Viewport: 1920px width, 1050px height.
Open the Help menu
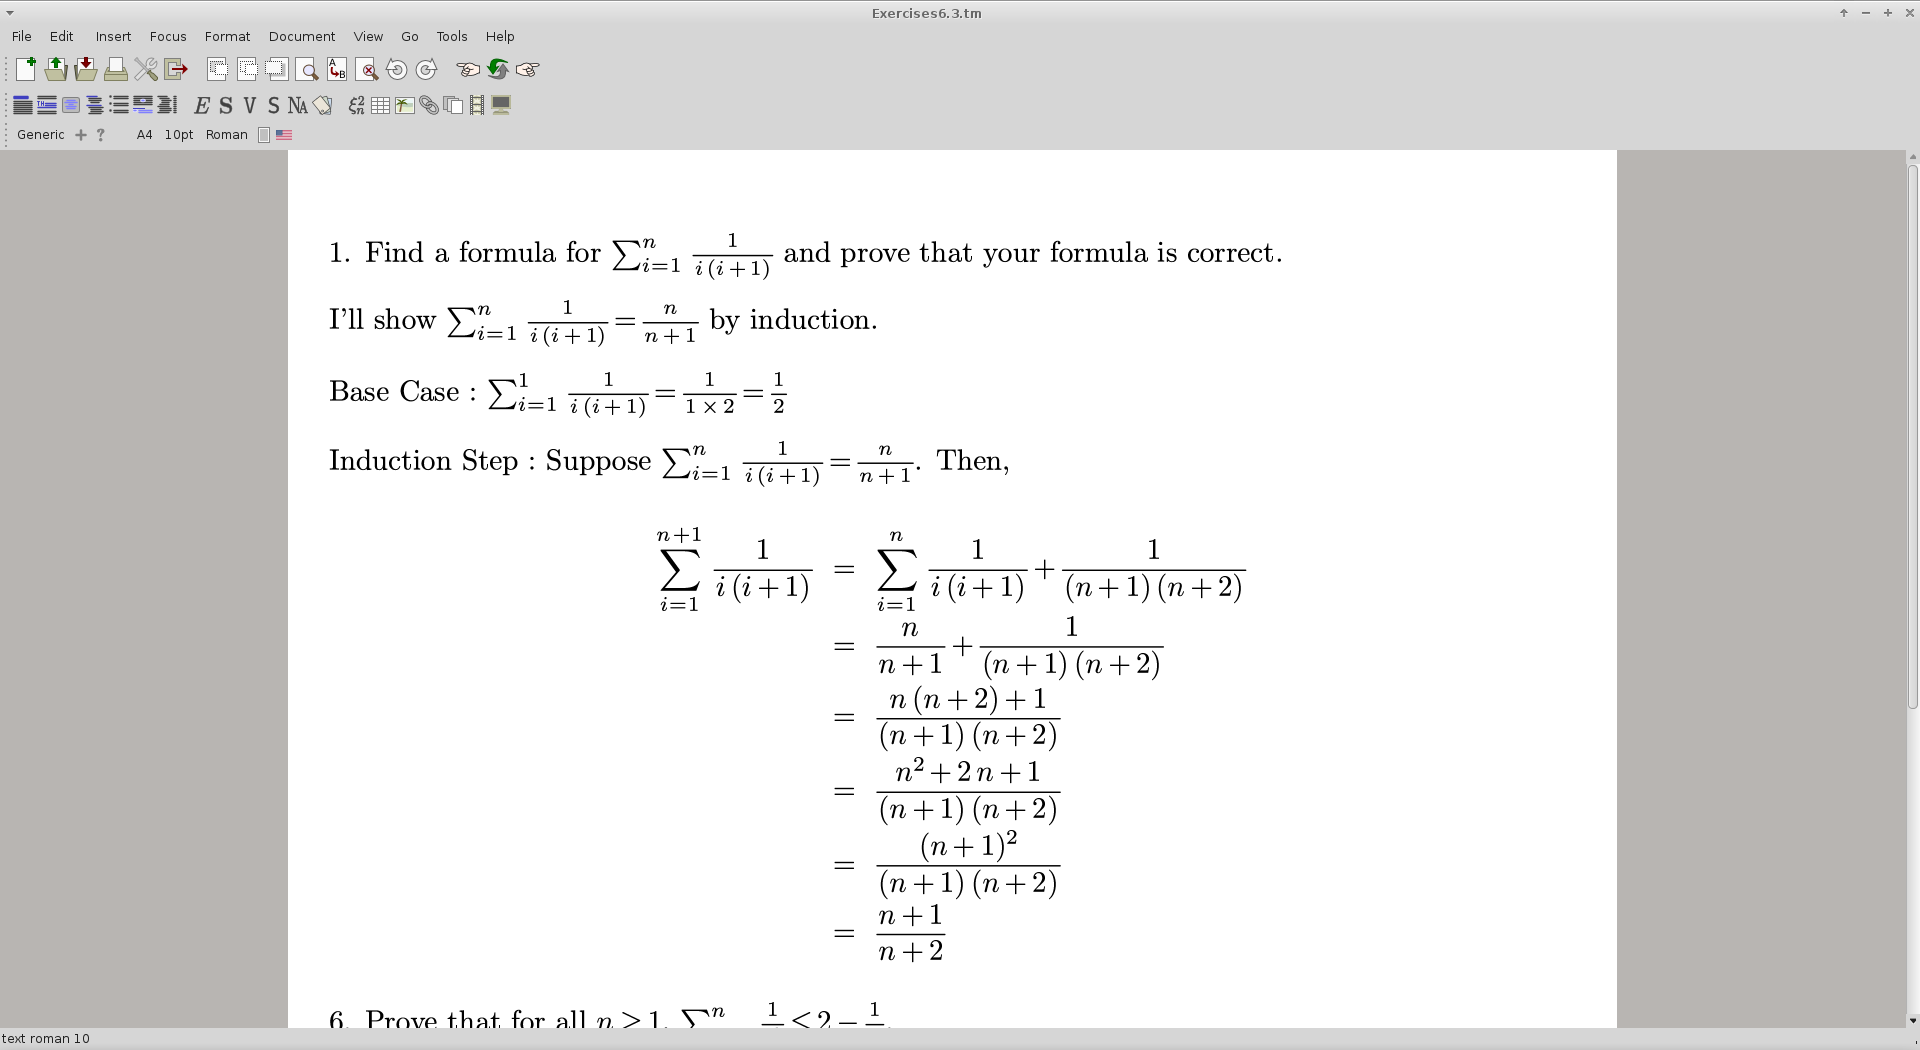pos(500,36)
